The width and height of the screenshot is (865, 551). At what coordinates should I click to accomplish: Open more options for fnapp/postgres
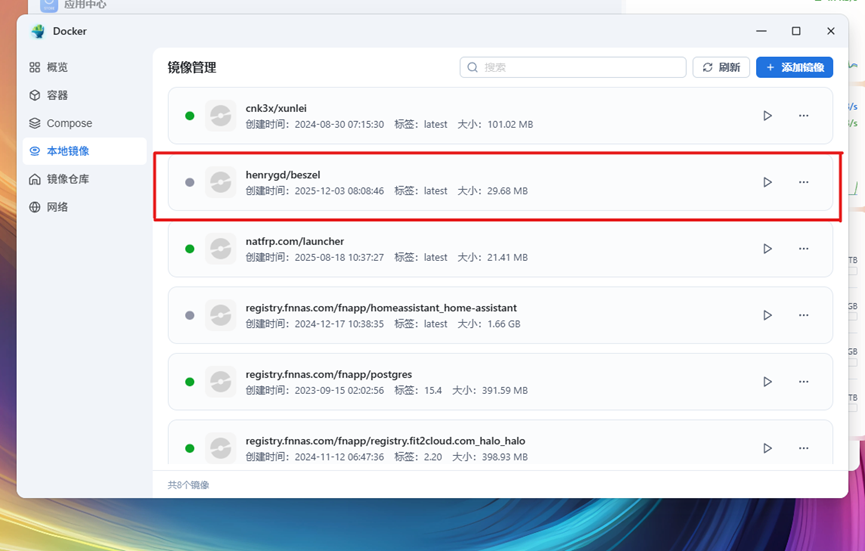click(803, 382)
